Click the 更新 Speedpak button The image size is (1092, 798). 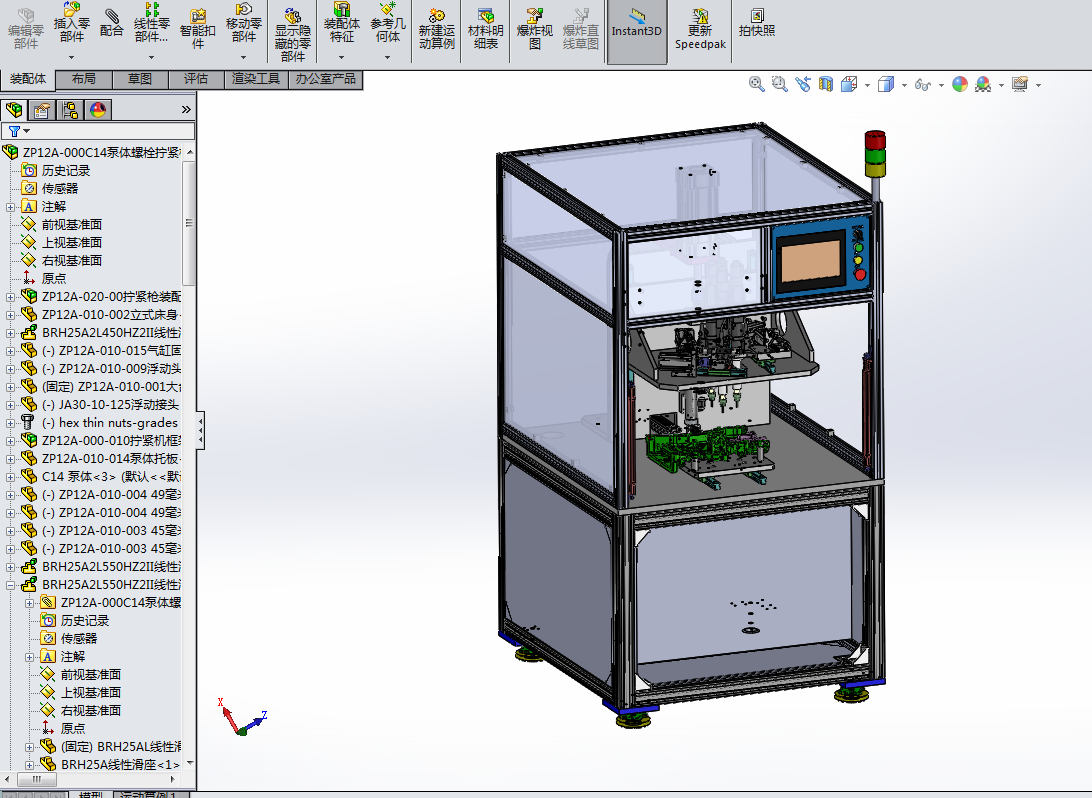701,28
